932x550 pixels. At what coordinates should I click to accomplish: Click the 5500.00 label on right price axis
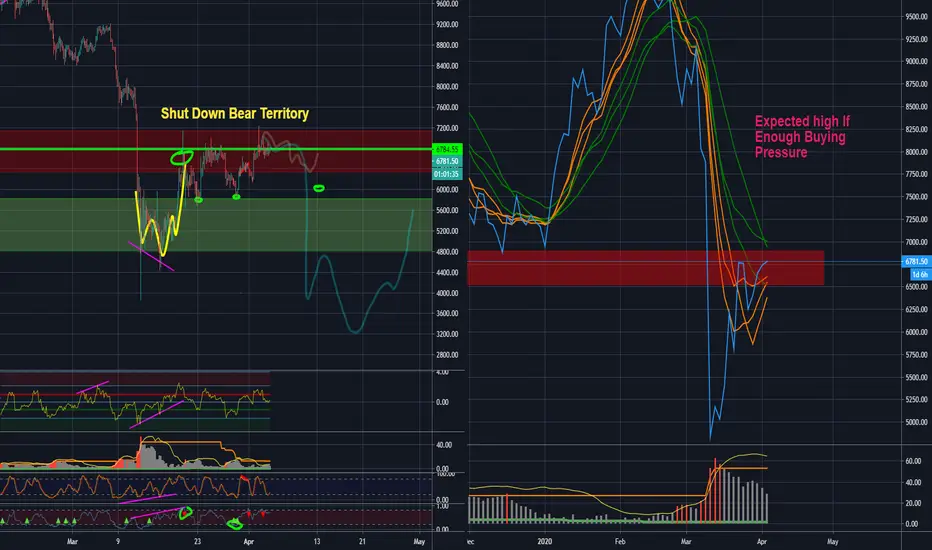pos(917,377)
